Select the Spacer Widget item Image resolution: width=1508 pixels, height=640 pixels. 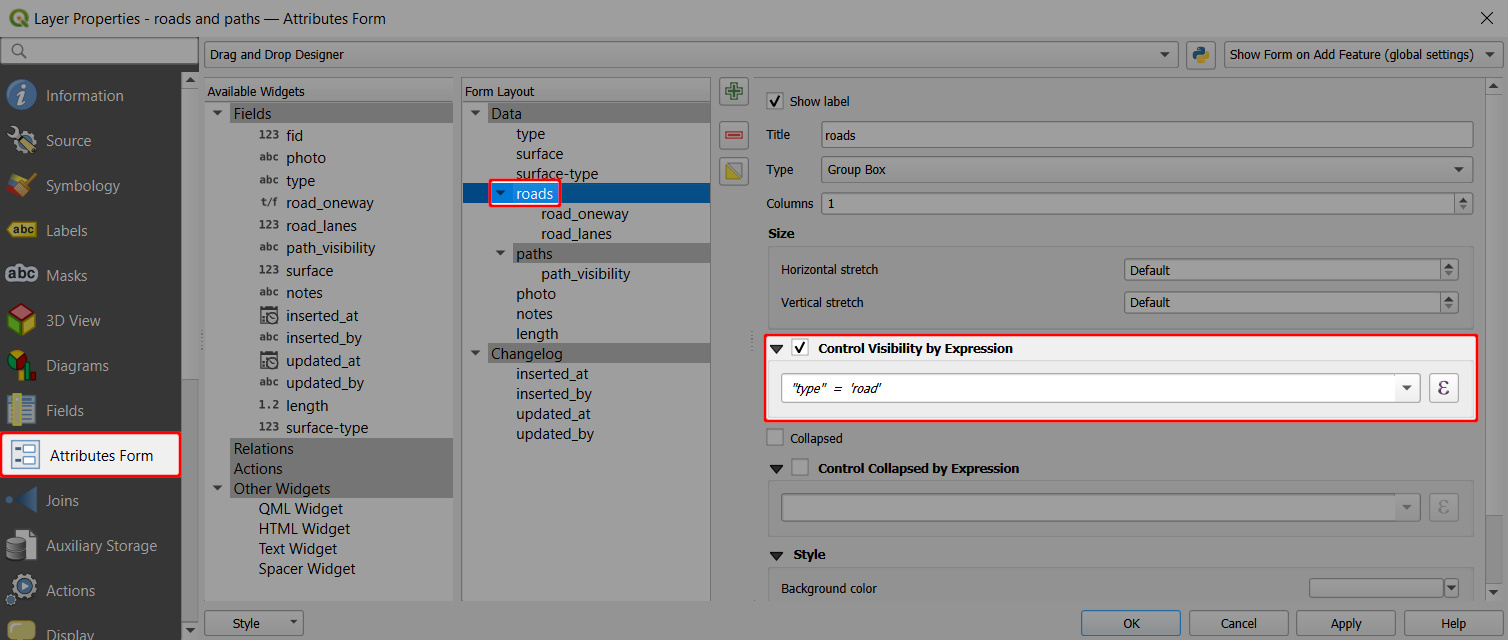click(307, 569)
